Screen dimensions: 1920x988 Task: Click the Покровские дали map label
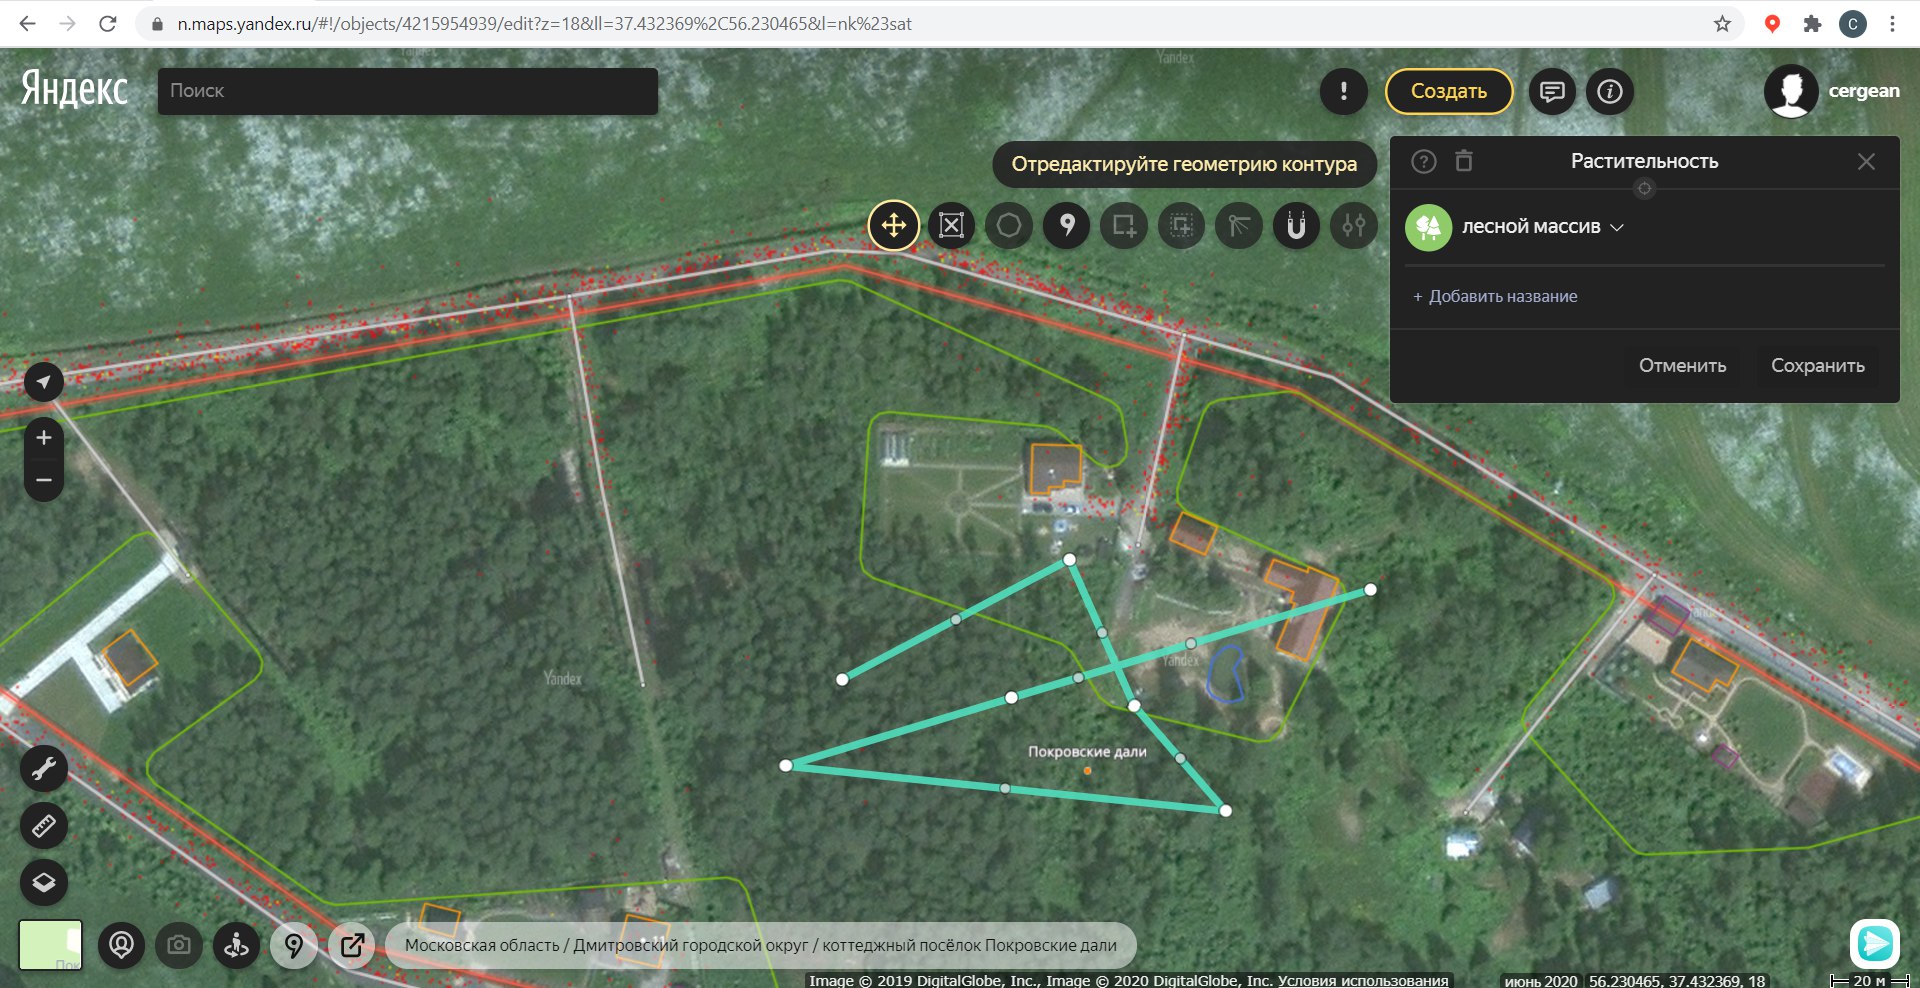pyautogui.click(x=1087, y=752)
